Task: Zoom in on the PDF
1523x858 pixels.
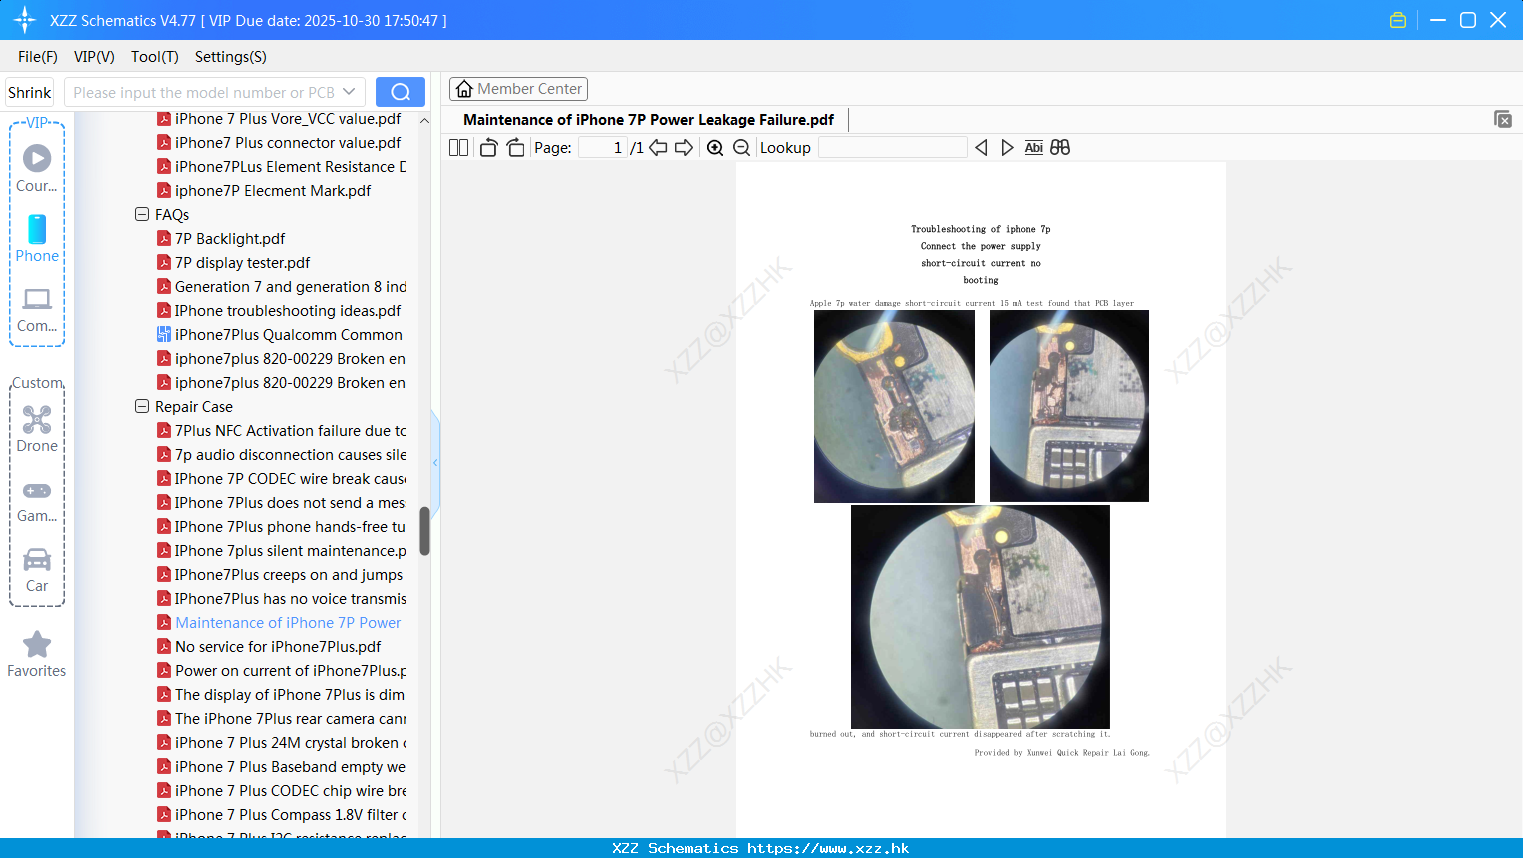Action: [x=715, y=147]
